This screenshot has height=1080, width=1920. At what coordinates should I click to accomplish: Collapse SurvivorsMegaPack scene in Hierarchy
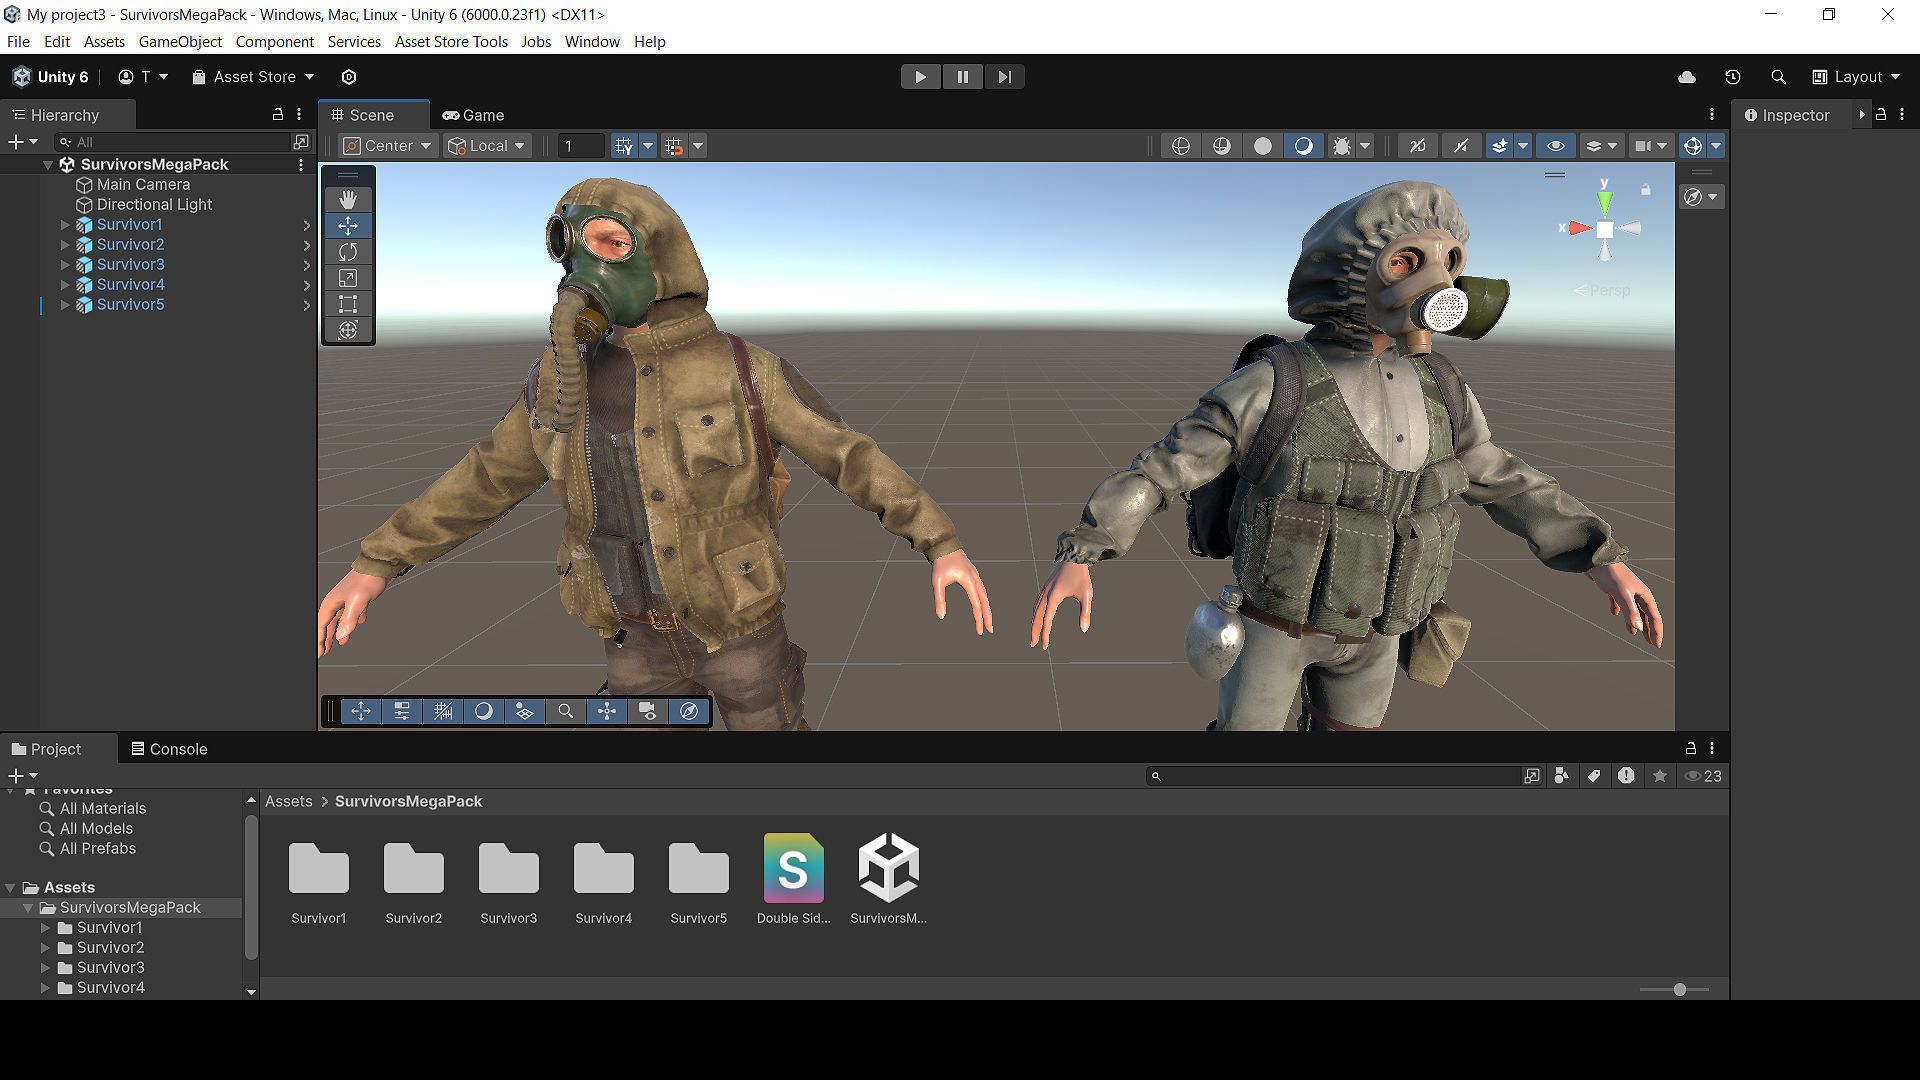click(48, 165)
